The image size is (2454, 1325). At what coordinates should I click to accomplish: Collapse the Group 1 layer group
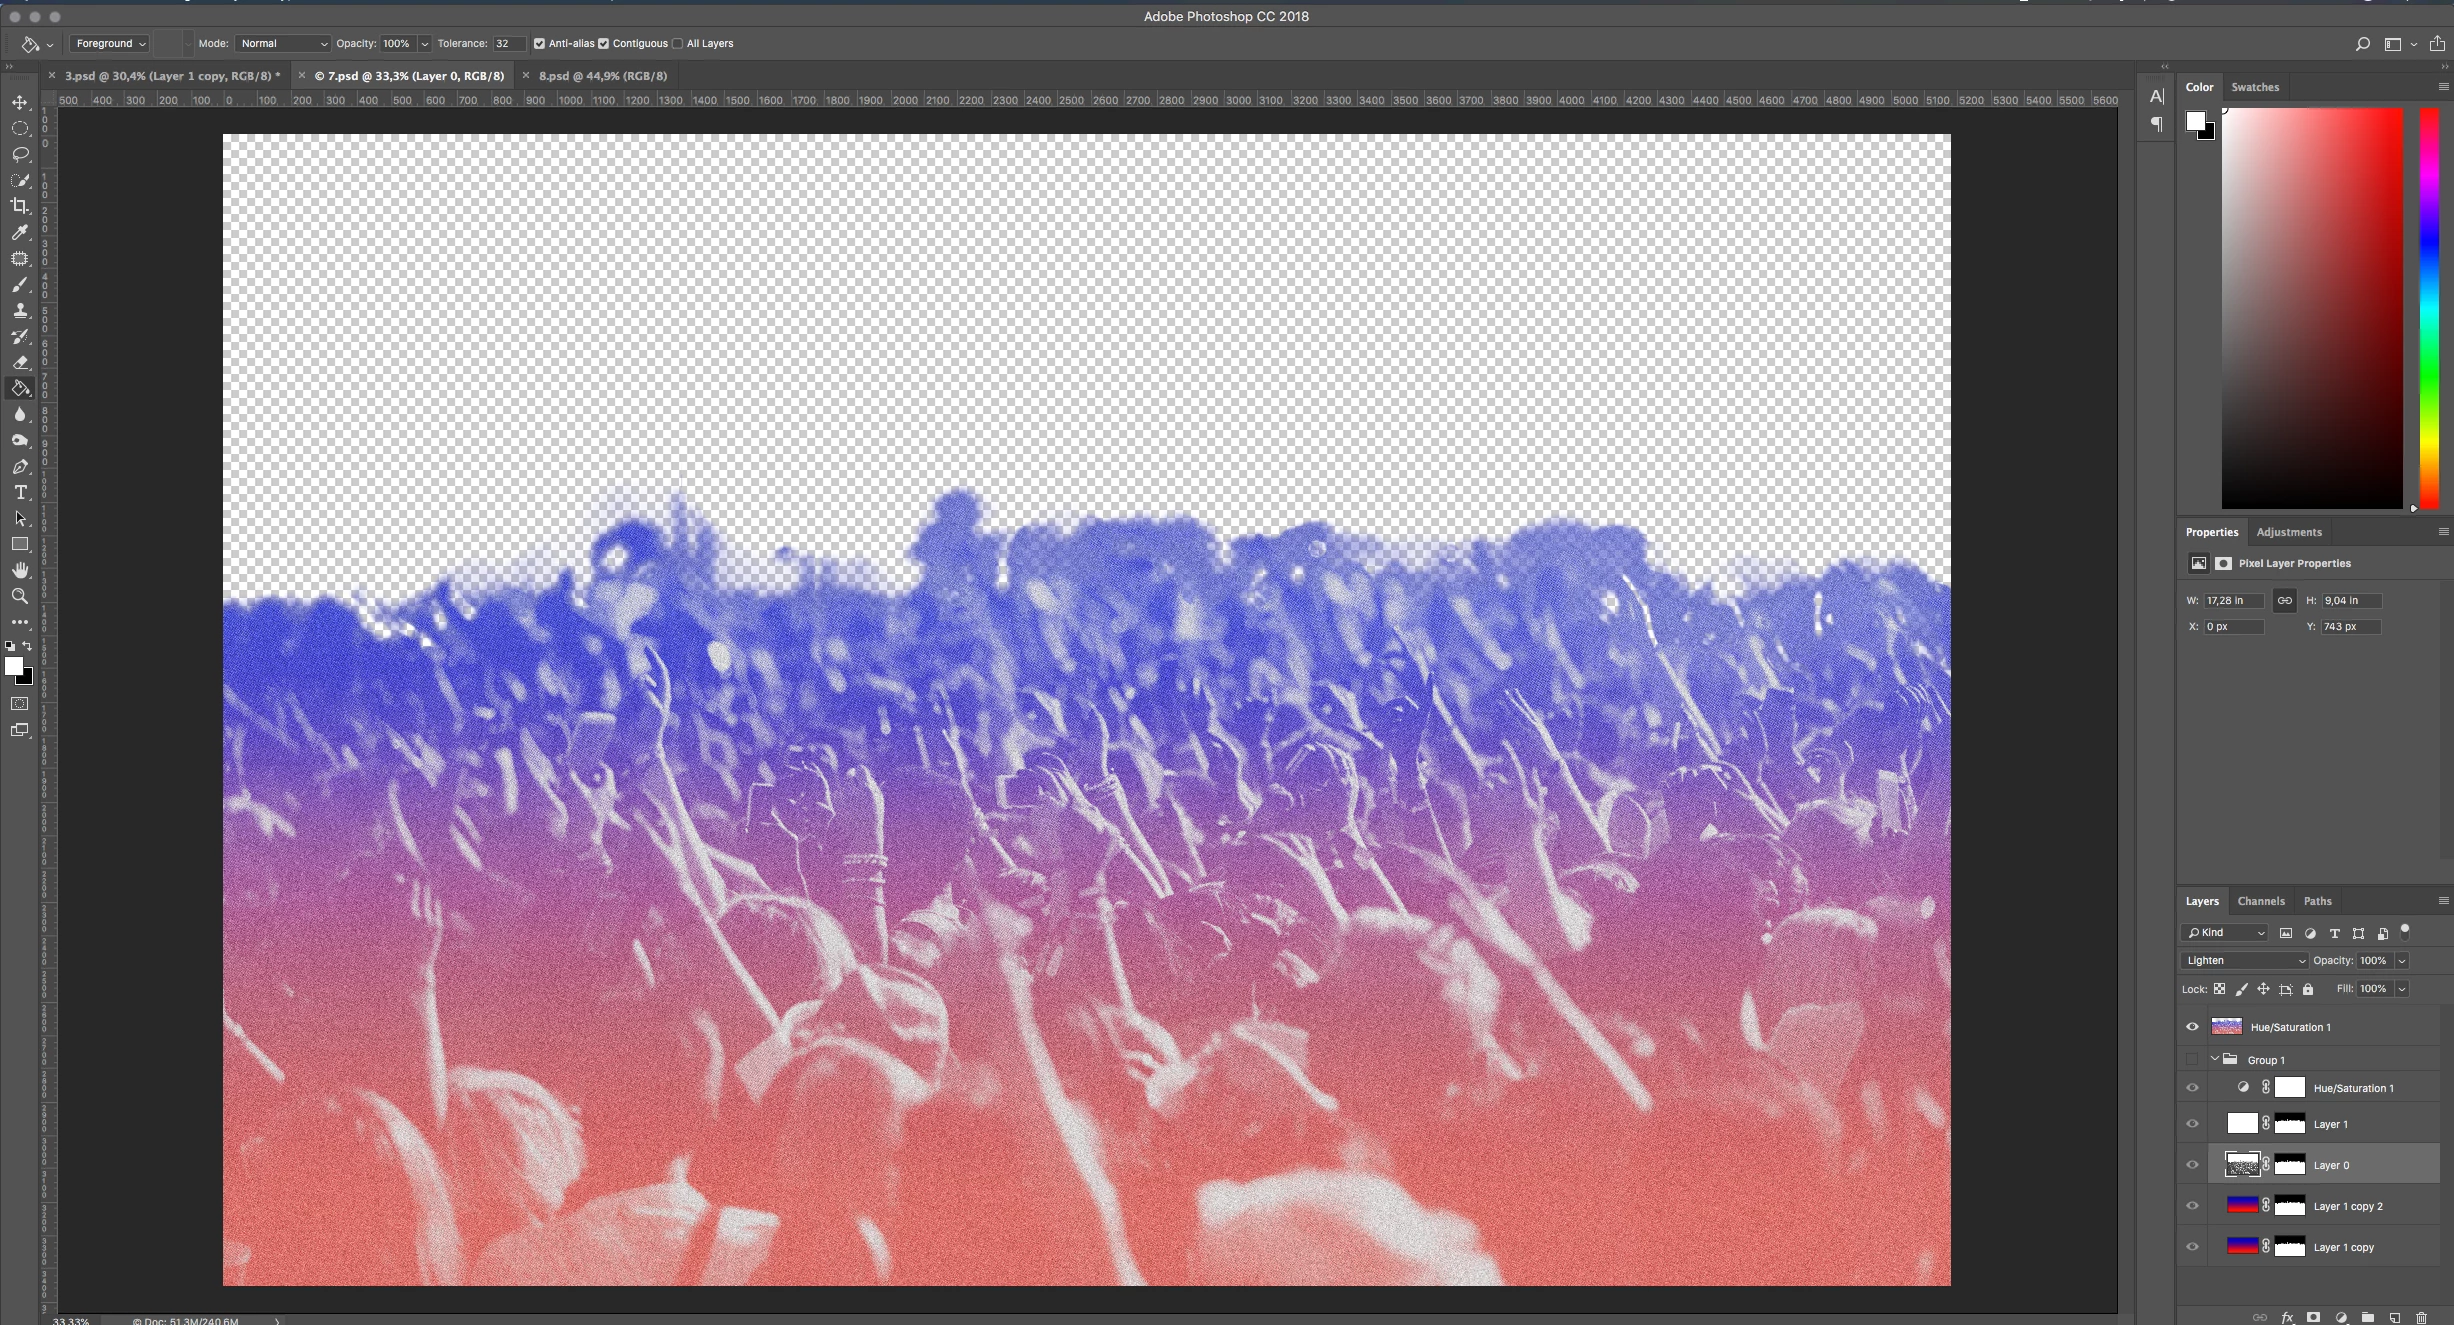[2215, 1059]
